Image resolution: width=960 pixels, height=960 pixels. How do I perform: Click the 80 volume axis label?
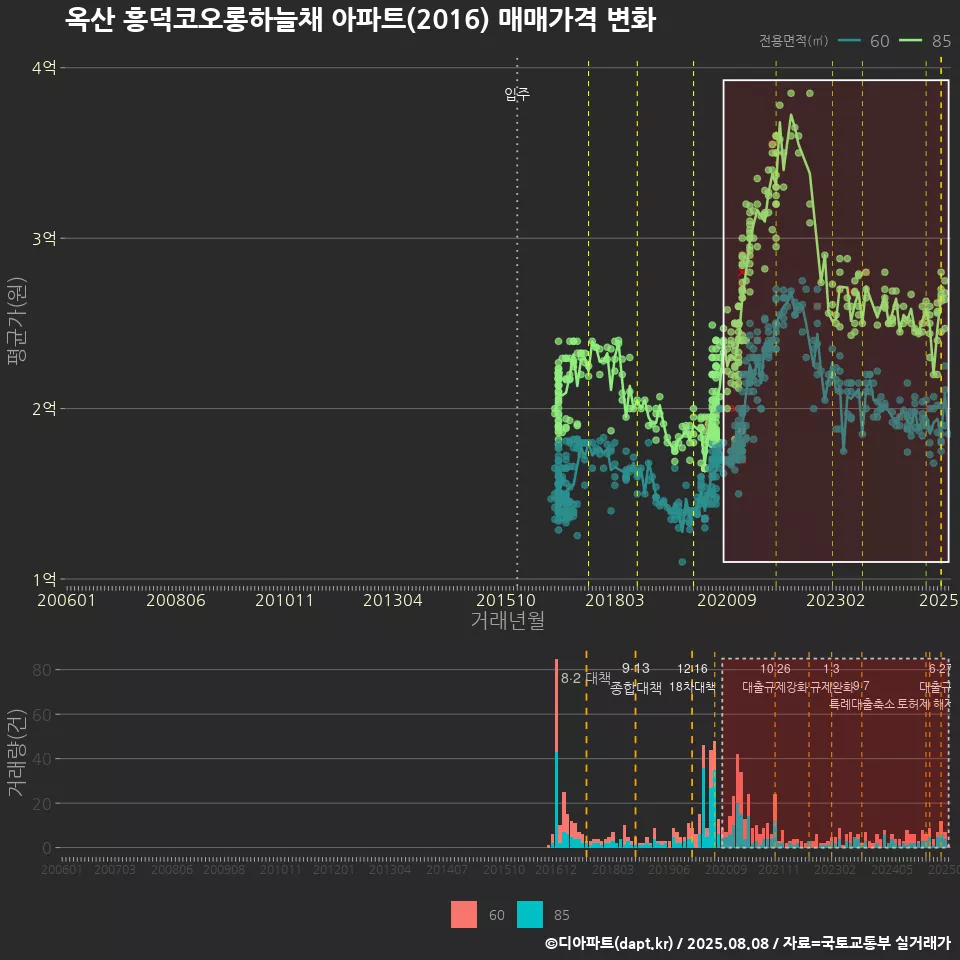[x=42, y=670]
